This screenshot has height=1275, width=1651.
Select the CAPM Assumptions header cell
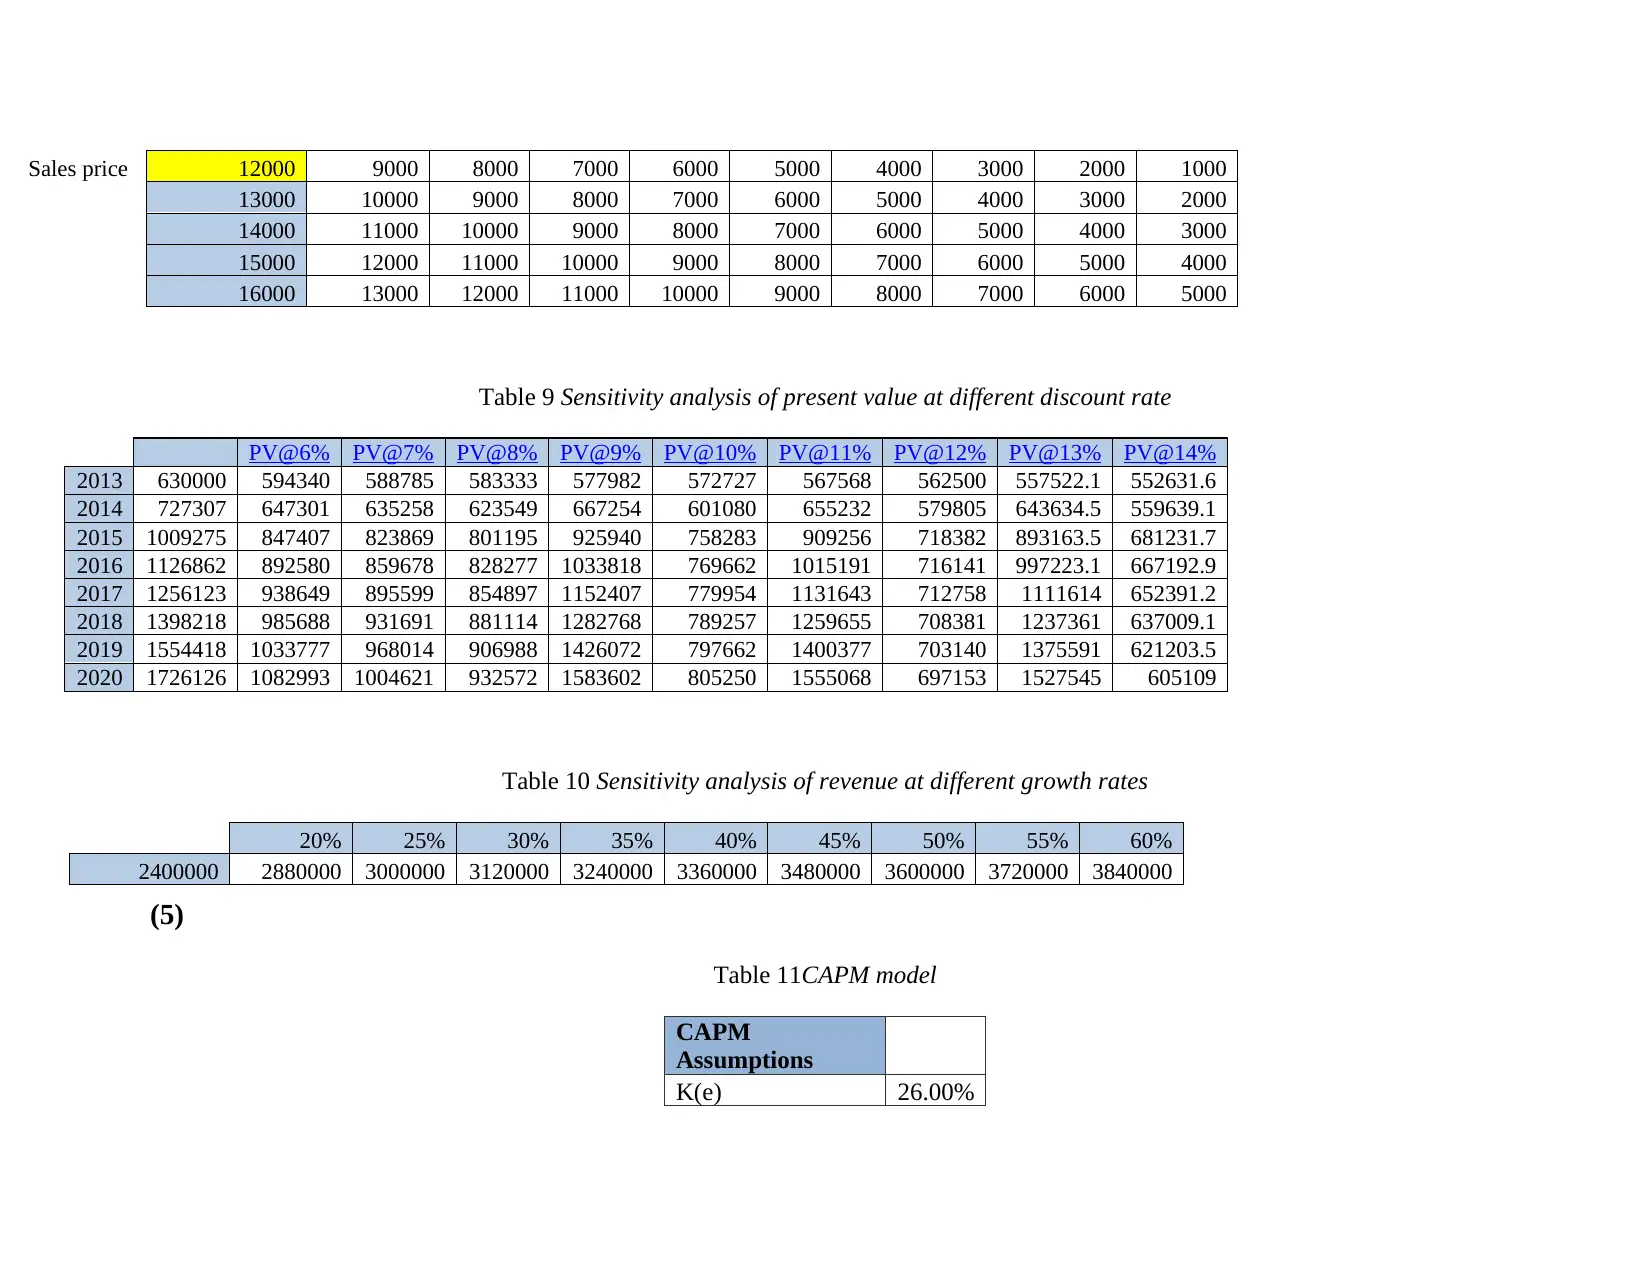(x=775, y=1046)
